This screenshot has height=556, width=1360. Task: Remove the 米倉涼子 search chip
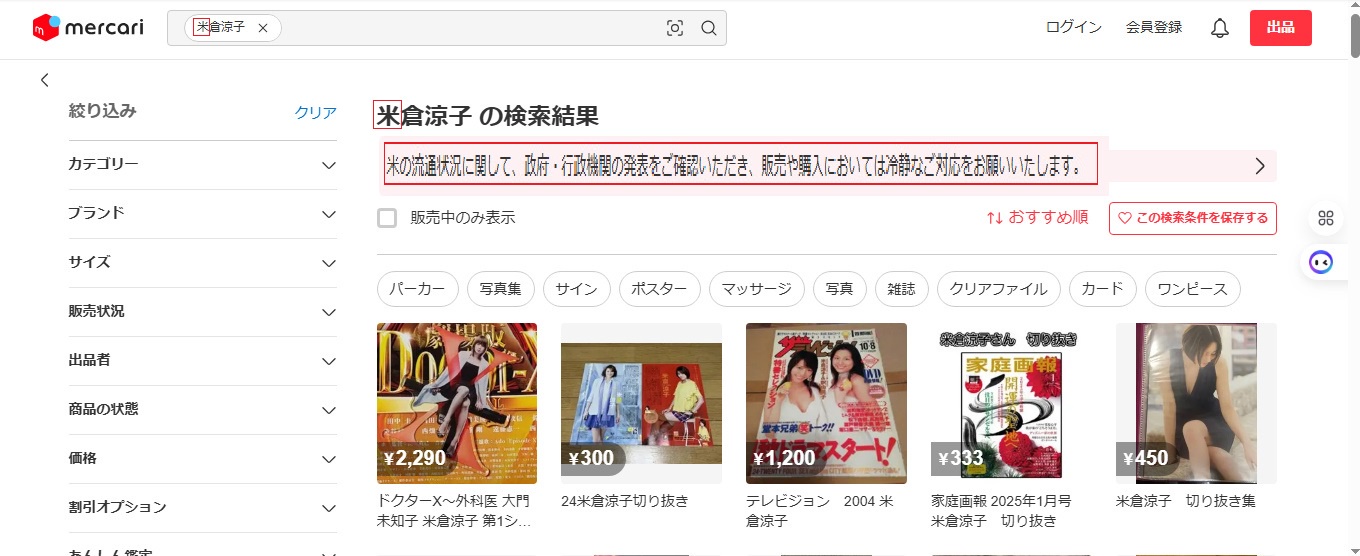(263, 28)
